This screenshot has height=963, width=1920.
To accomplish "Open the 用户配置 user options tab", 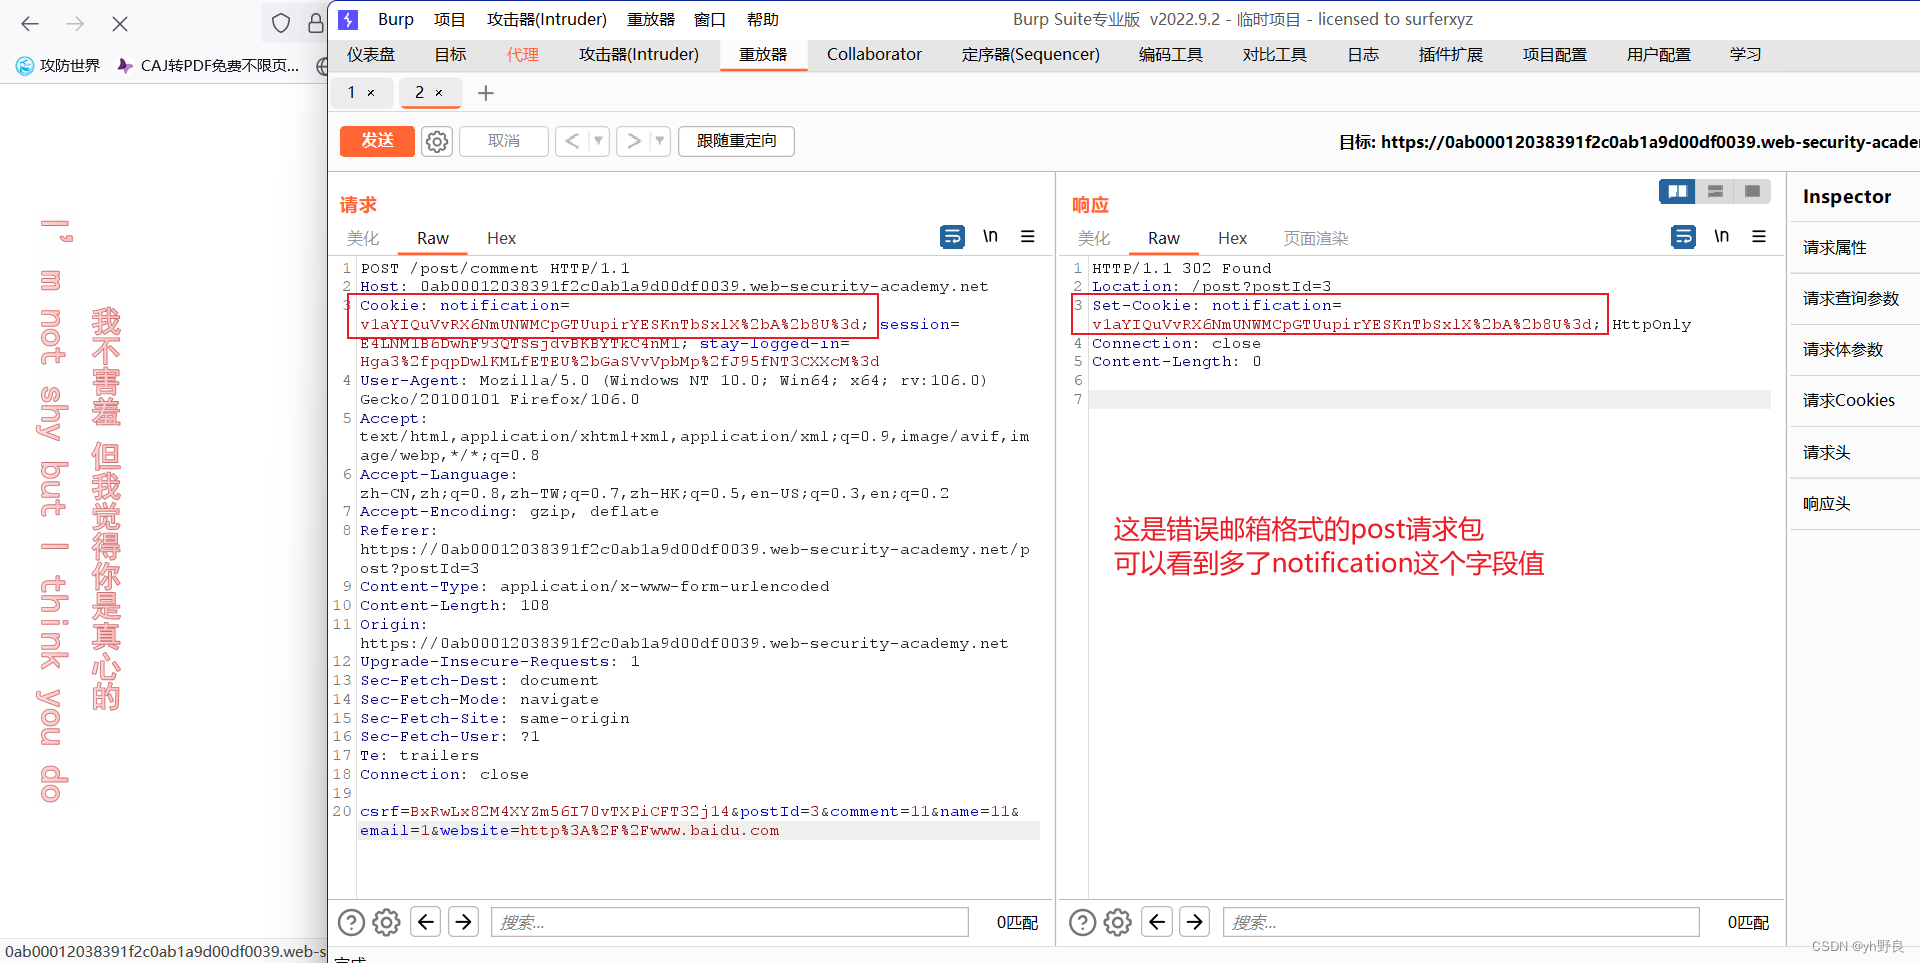I will click(1659, 54).
